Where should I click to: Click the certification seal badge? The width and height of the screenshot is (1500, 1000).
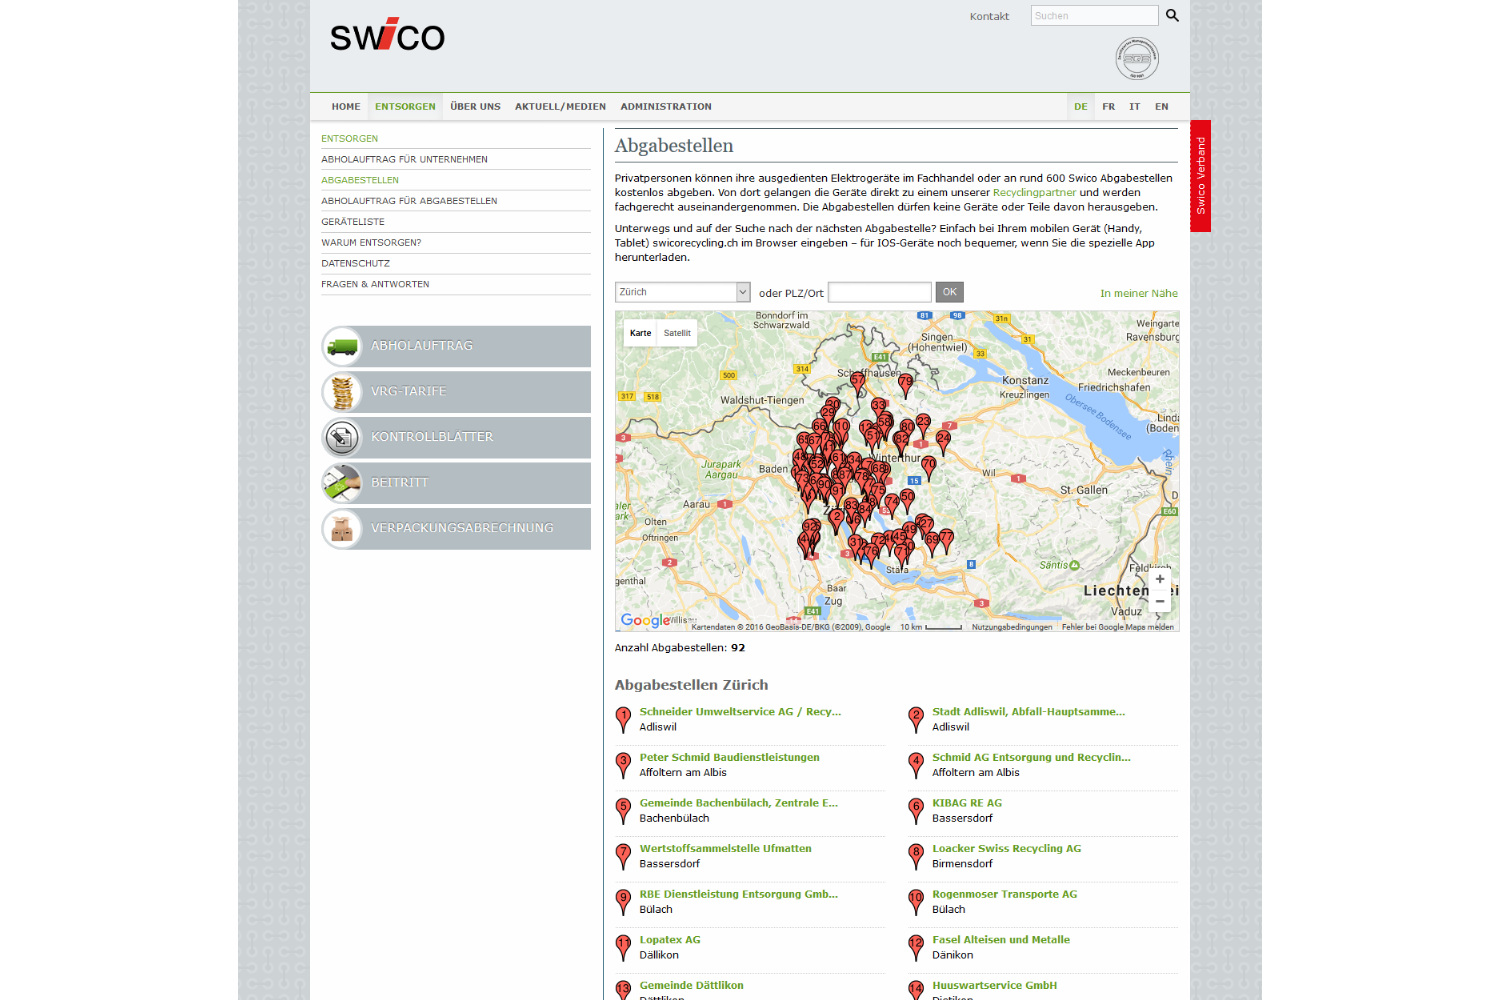click(x=1137, y=59)
